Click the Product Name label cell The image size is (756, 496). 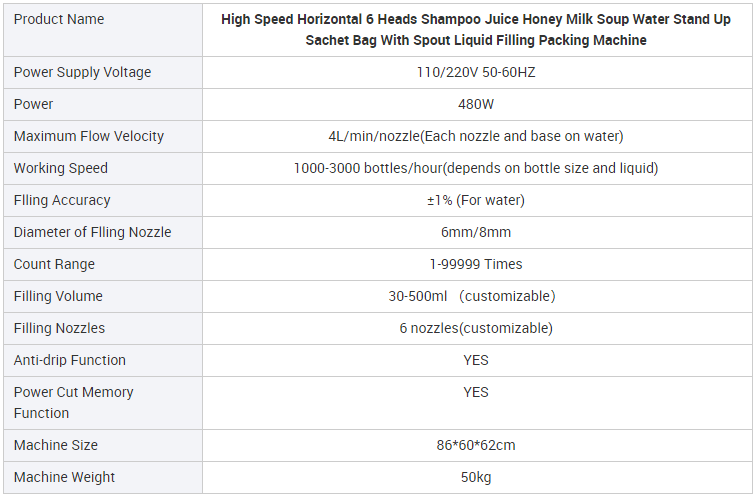pos(103,30)
